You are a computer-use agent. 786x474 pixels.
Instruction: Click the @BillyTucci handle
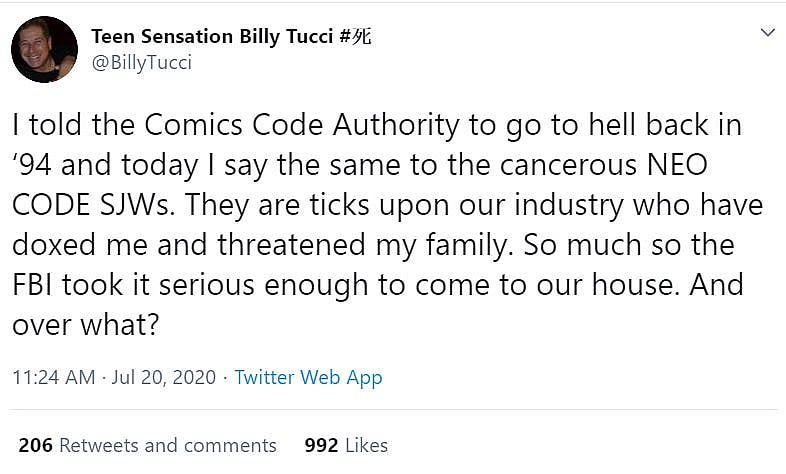pos(141,63)
